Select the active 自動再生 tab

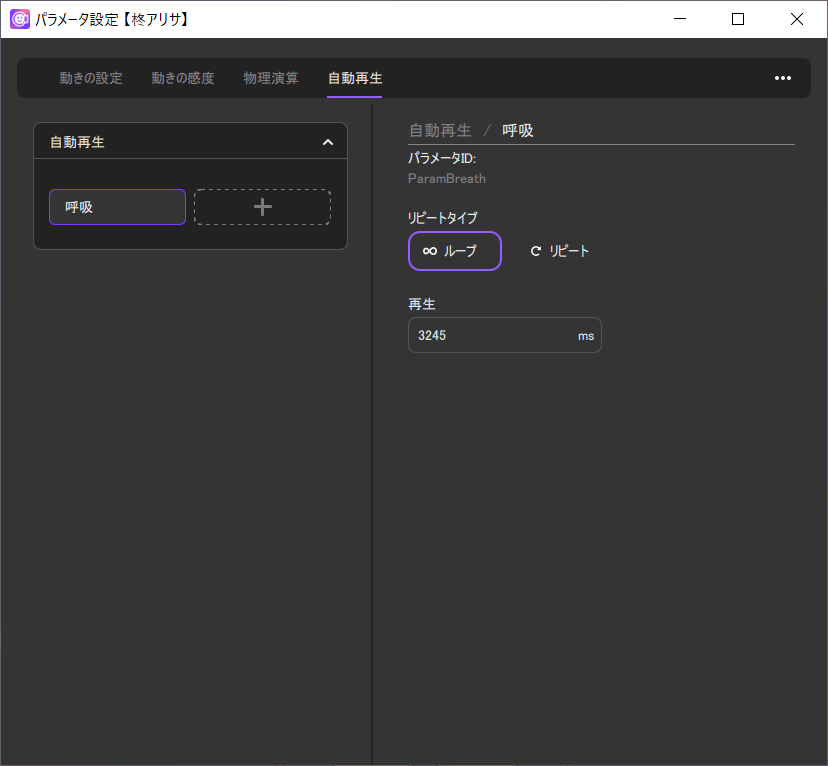(x=355, y=78)
